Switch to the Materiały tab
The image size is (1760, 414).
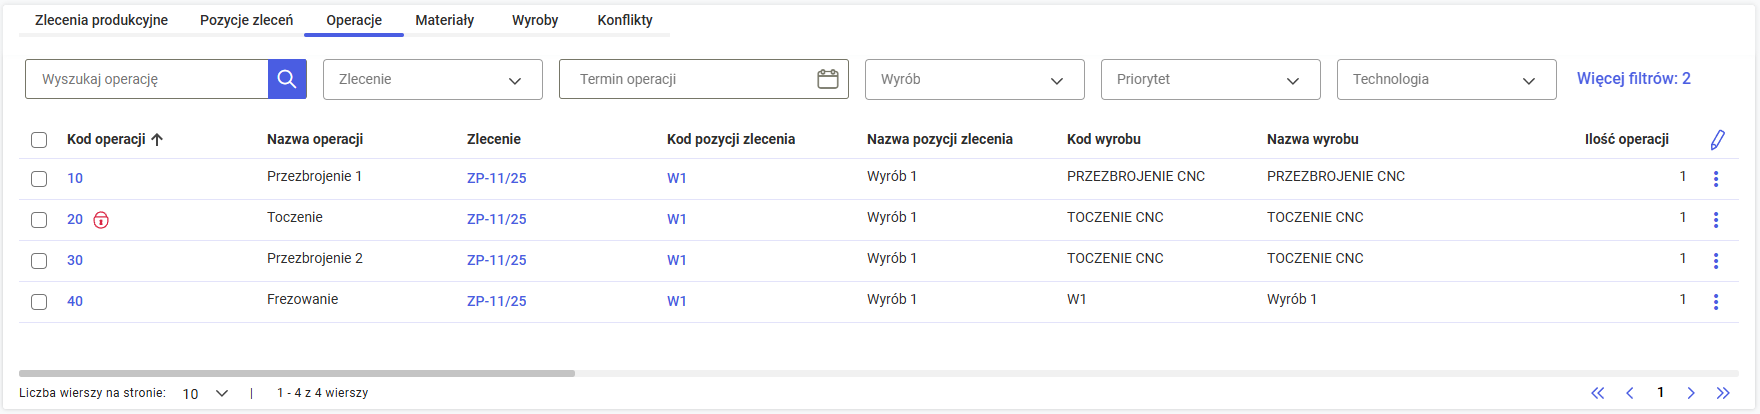(x=444, y=20)
